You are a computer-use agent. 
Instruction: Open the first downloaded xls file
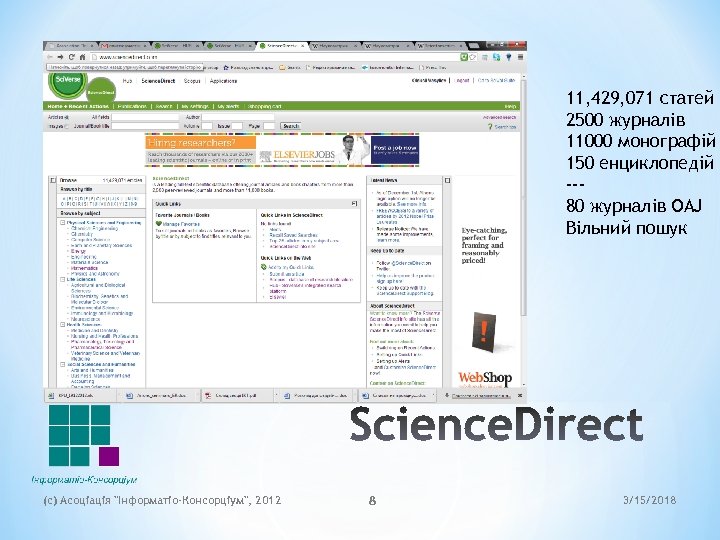point(81,395)
